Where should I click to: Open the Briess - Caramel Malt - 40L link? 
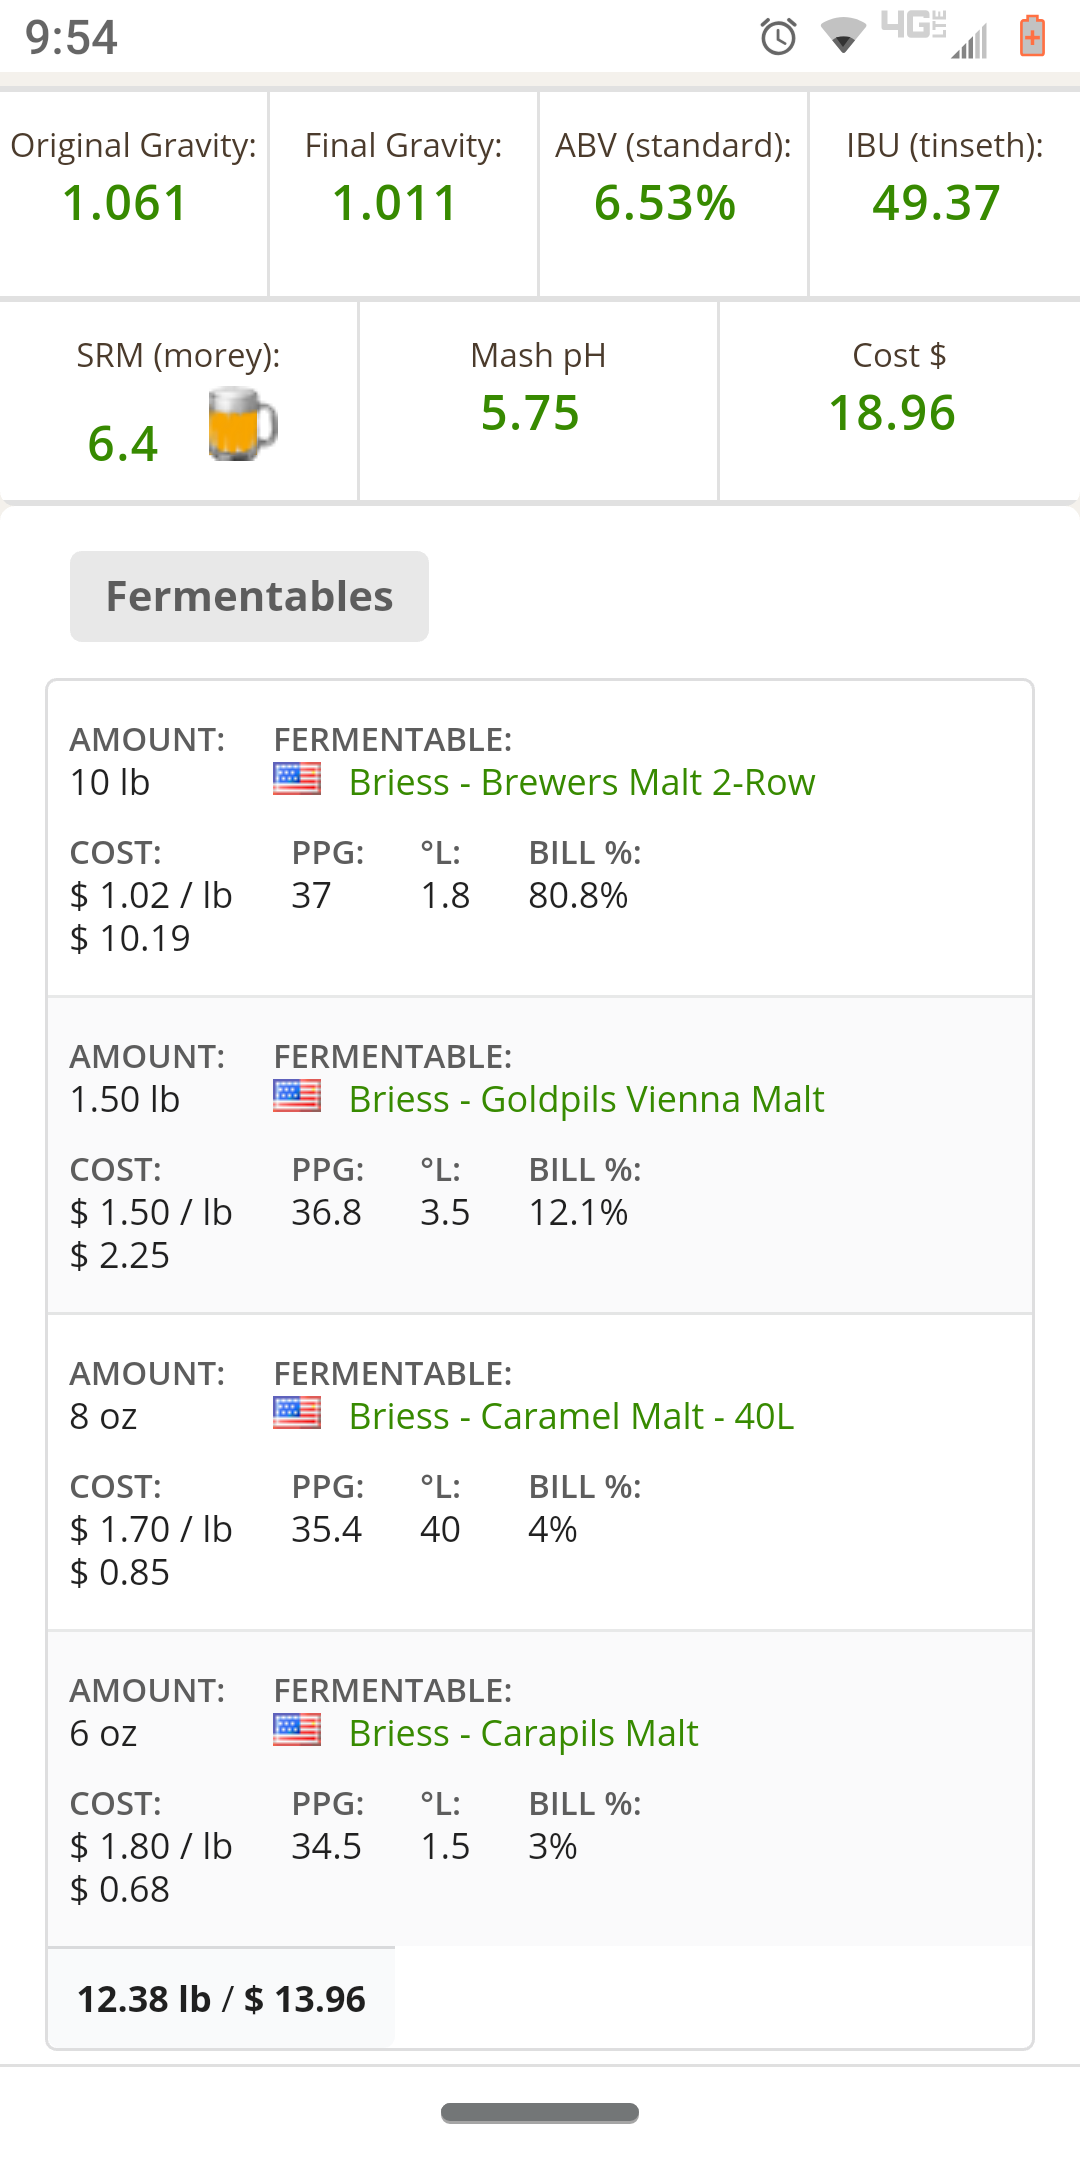pos(572,1416)
